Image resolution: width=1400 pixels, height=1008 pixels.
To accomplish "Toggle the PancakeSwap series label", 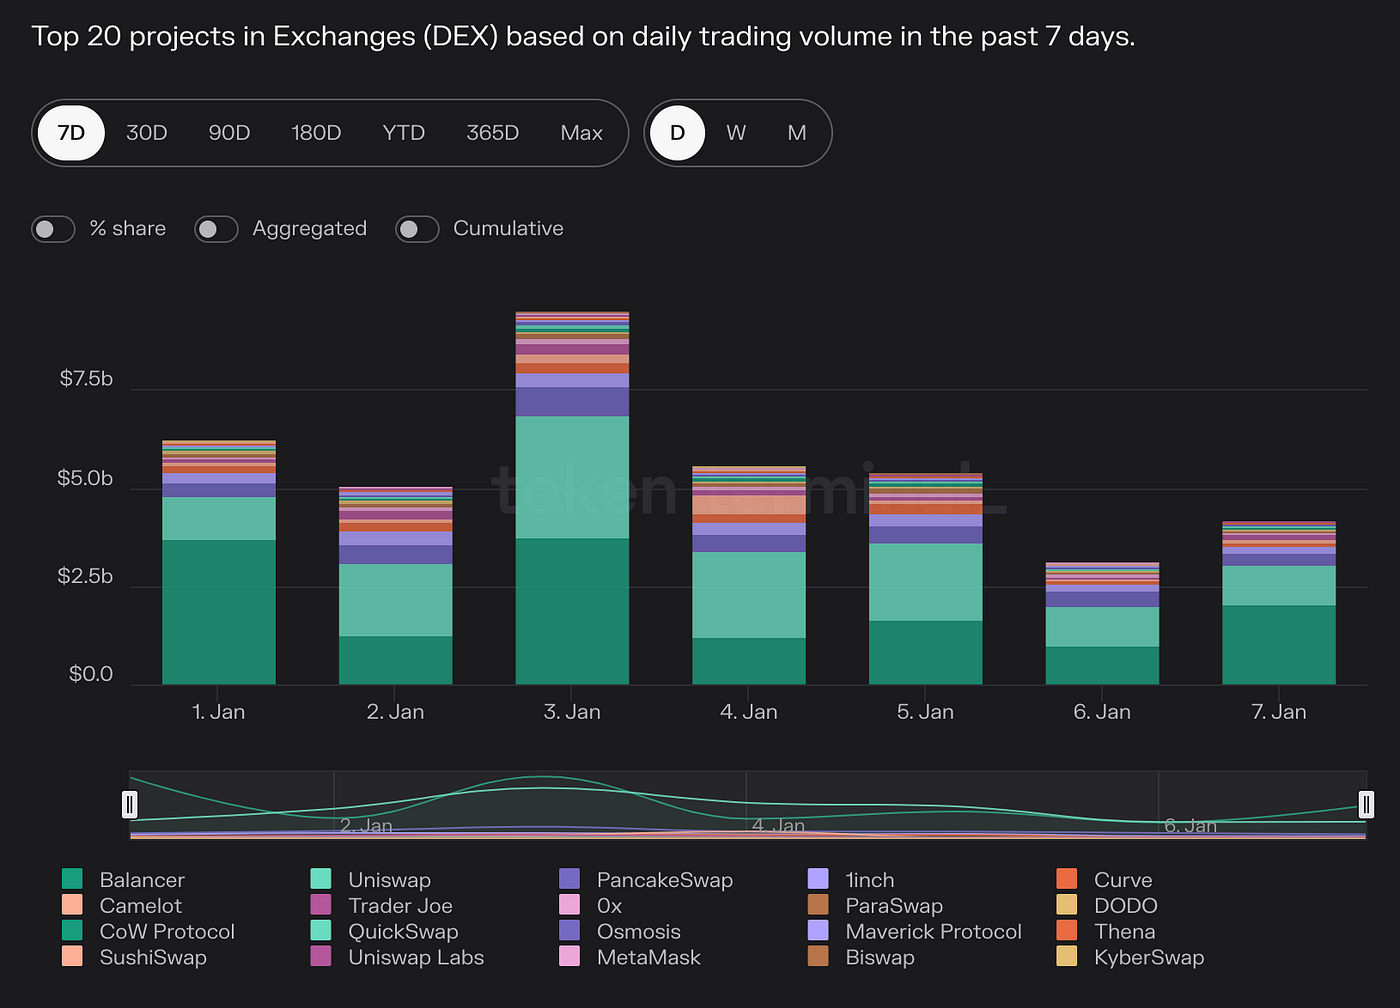I will (665, 880).
